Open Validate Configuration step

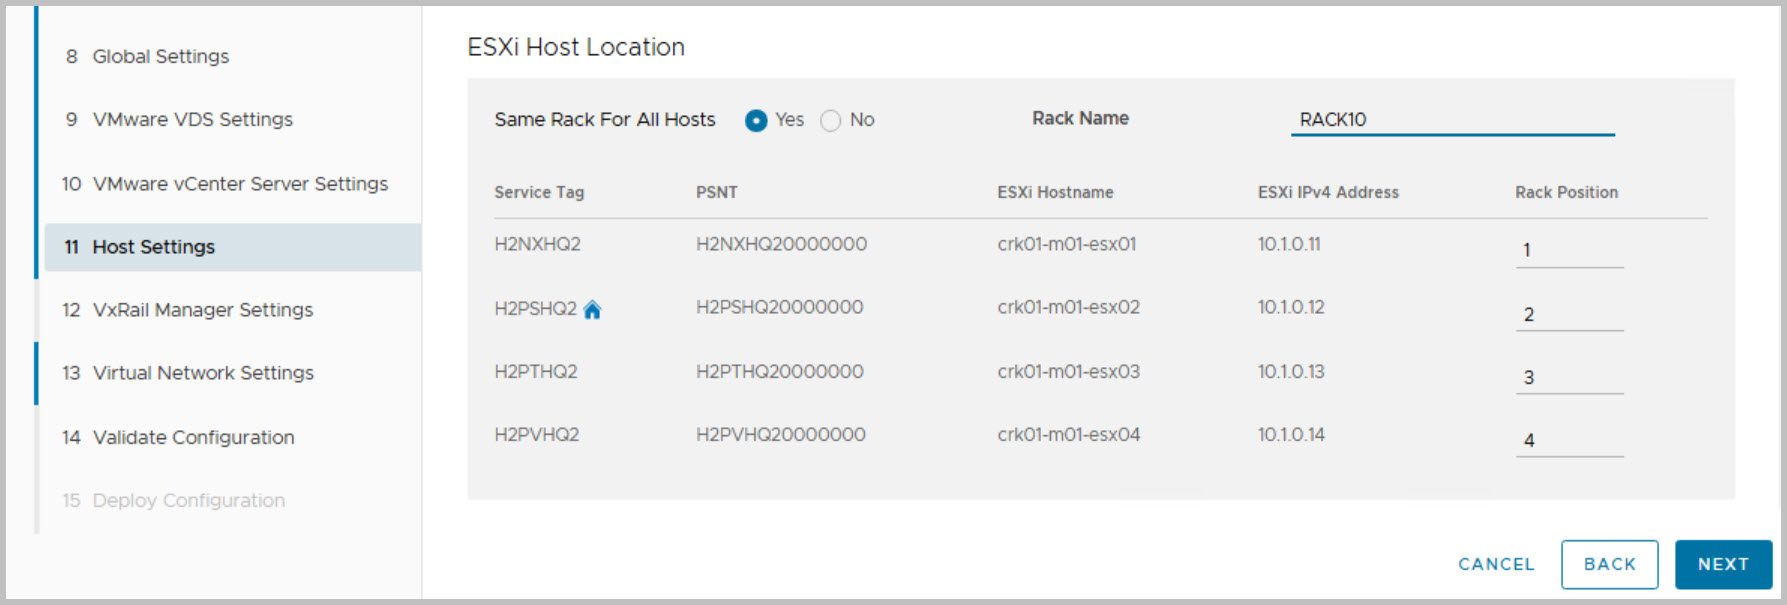tap(193, 437)
